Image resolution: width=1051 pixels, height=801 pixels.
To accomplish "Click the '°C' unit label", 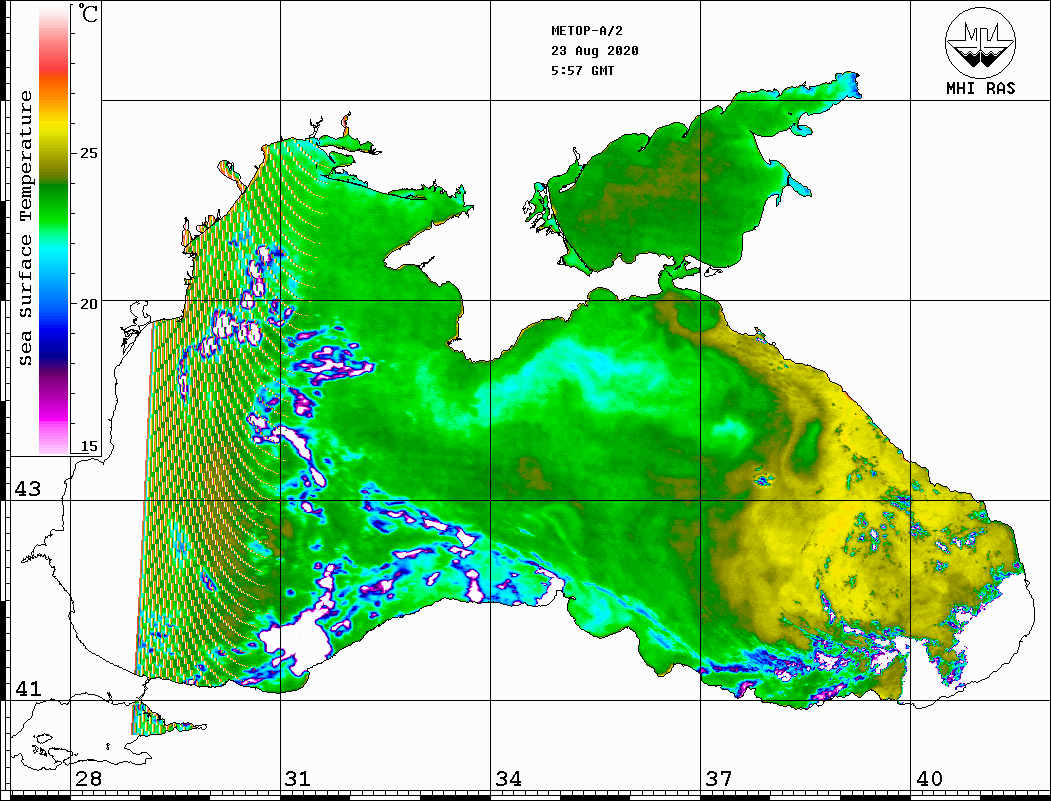I will point(87,13).
